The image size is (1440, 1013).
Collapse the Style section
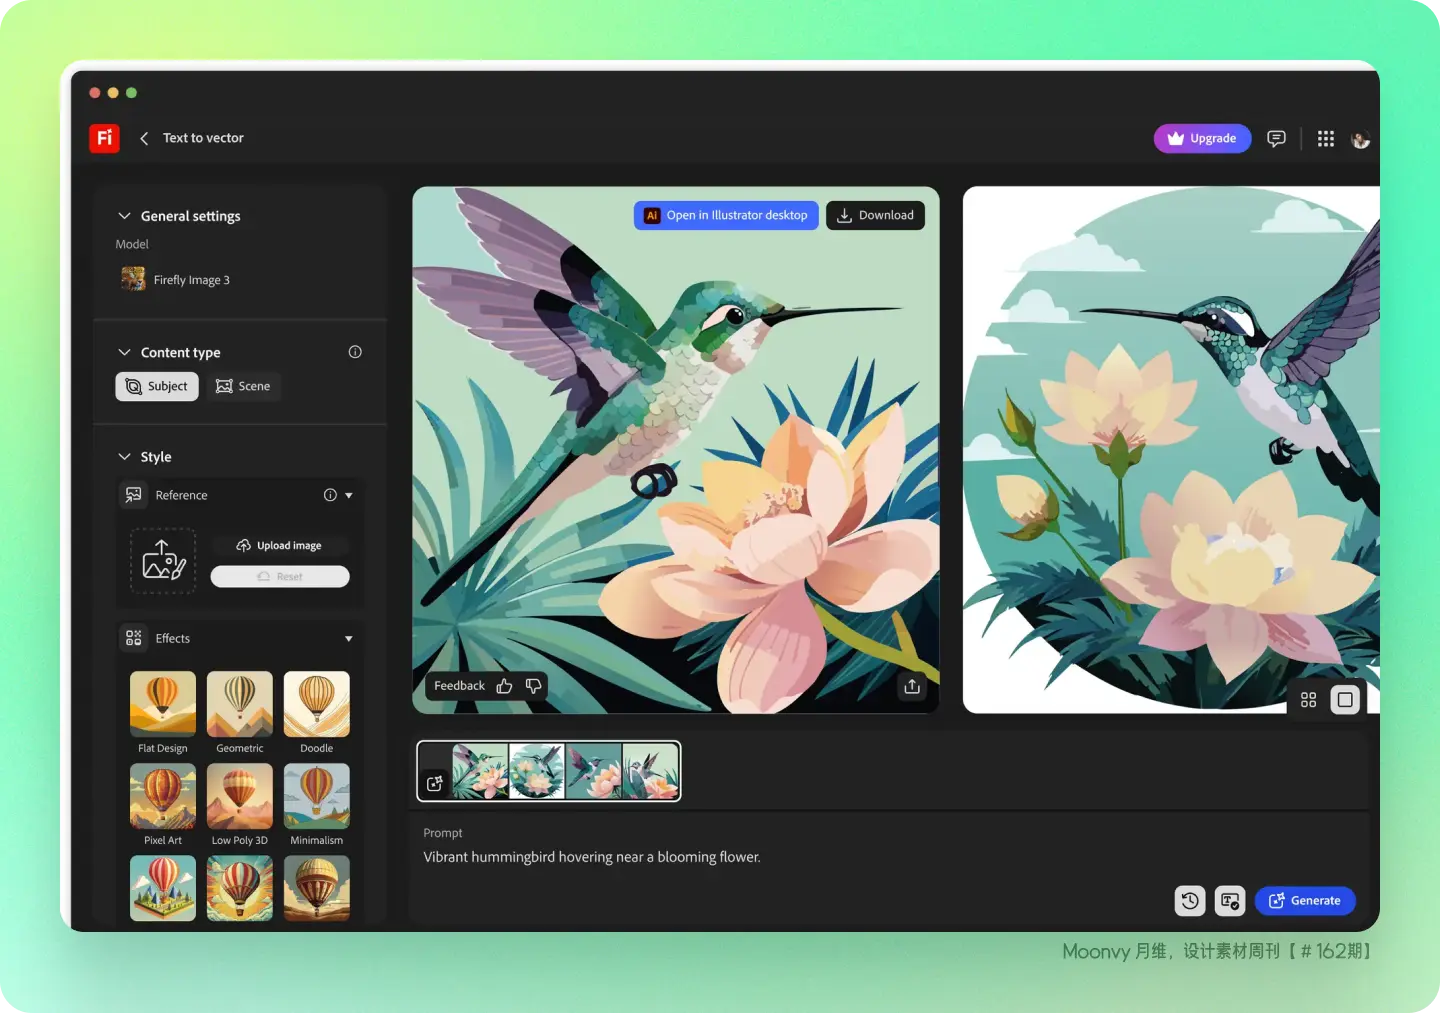(125, 457)
